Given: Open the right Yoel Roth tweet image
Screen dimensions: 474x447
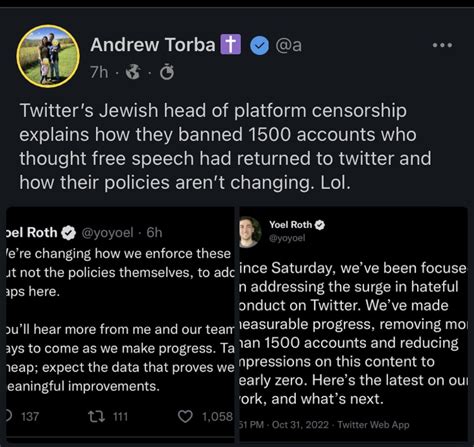Looking at the screenshot, I should click(354, 324).
